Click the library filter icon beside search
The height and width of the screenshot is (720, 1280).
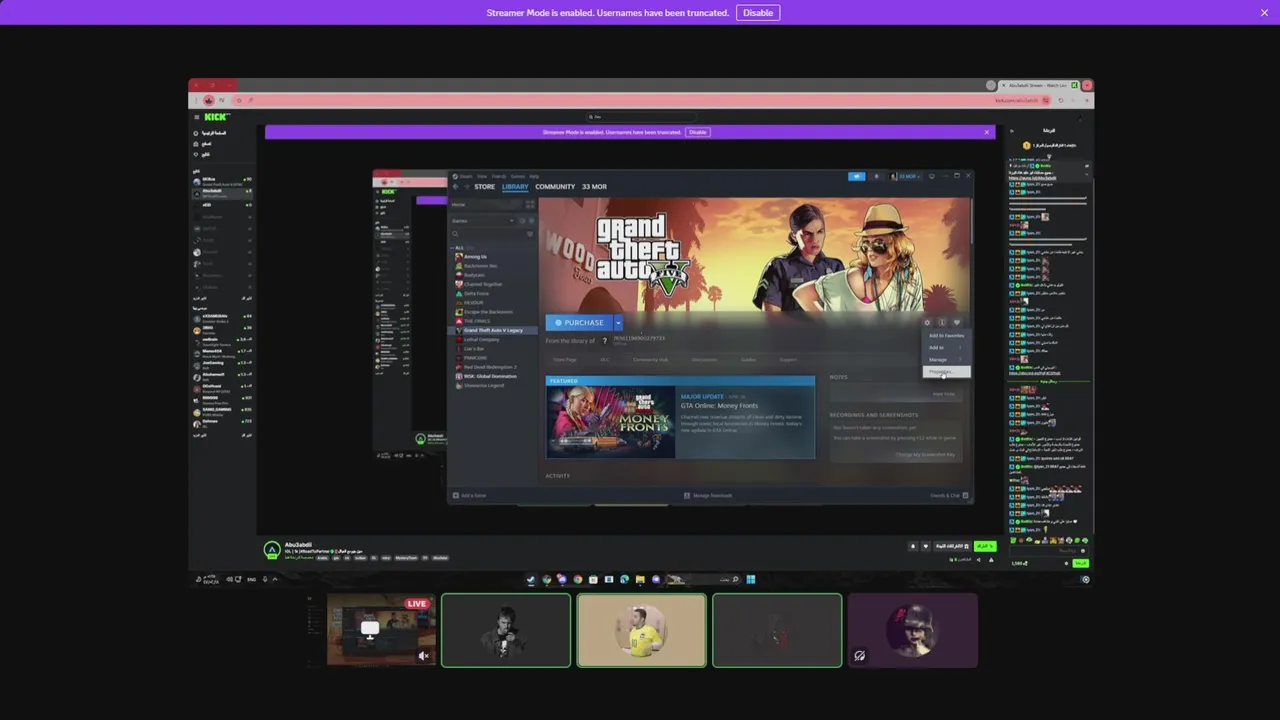coord(530,234)
